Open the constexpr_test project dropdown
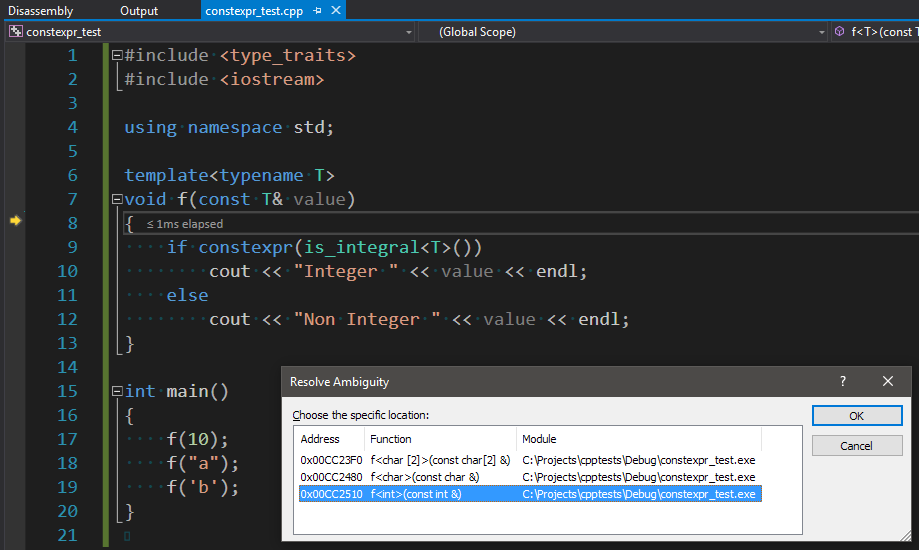 tap(409, 32)
